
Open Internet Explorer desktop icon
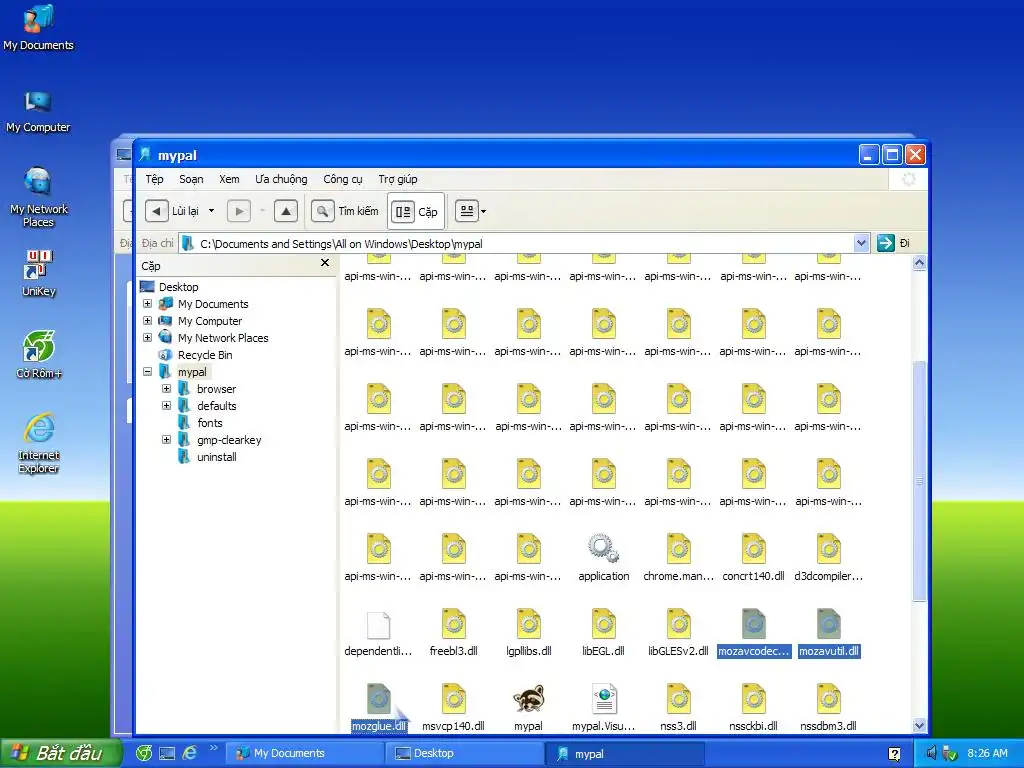click(x=39, y=443)
